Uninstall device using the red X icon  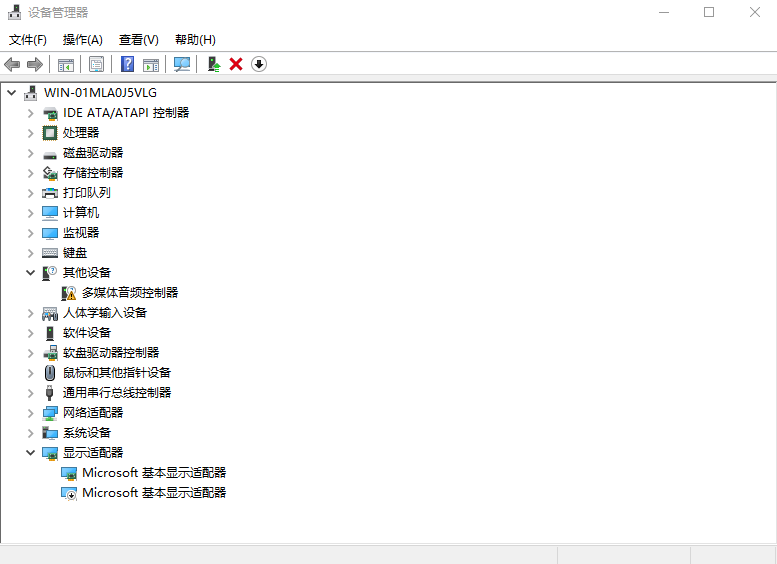click(236, 64)
